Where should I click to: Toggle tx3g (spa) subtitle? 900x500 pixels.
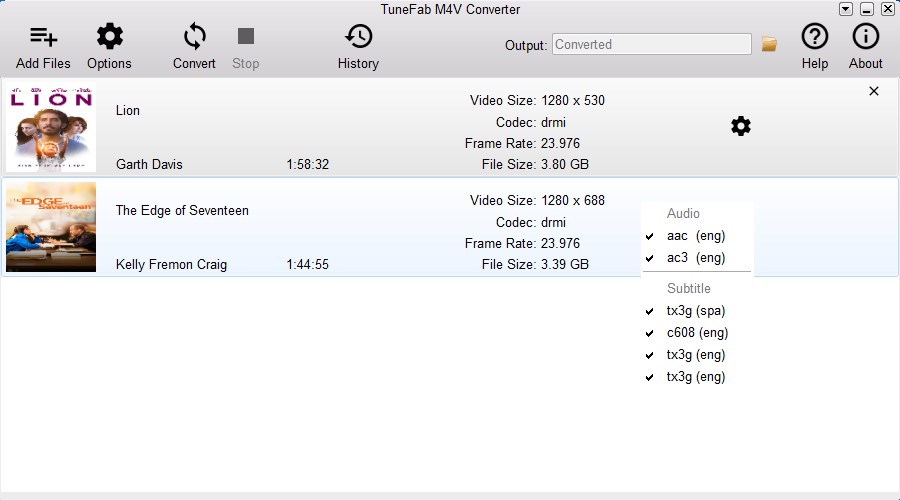tap(696, 311)
